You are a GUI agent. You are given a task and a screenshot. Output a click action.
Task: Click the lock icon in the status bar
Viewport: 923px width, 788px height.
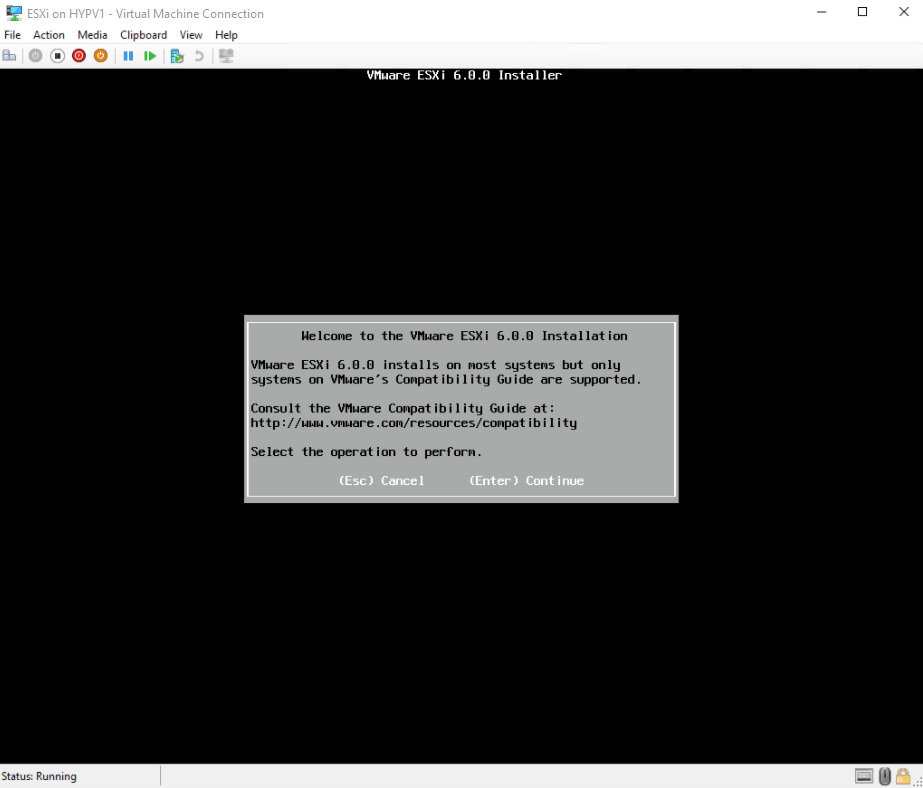click(x=902, y=776)
